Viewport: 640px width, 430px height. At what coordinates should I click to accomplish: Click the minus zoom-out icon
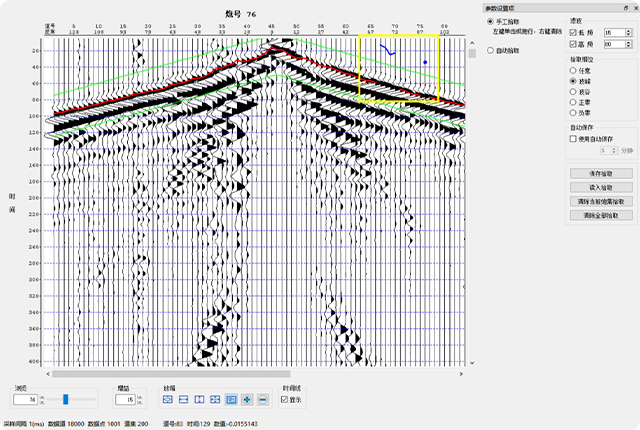coord(262,399)
